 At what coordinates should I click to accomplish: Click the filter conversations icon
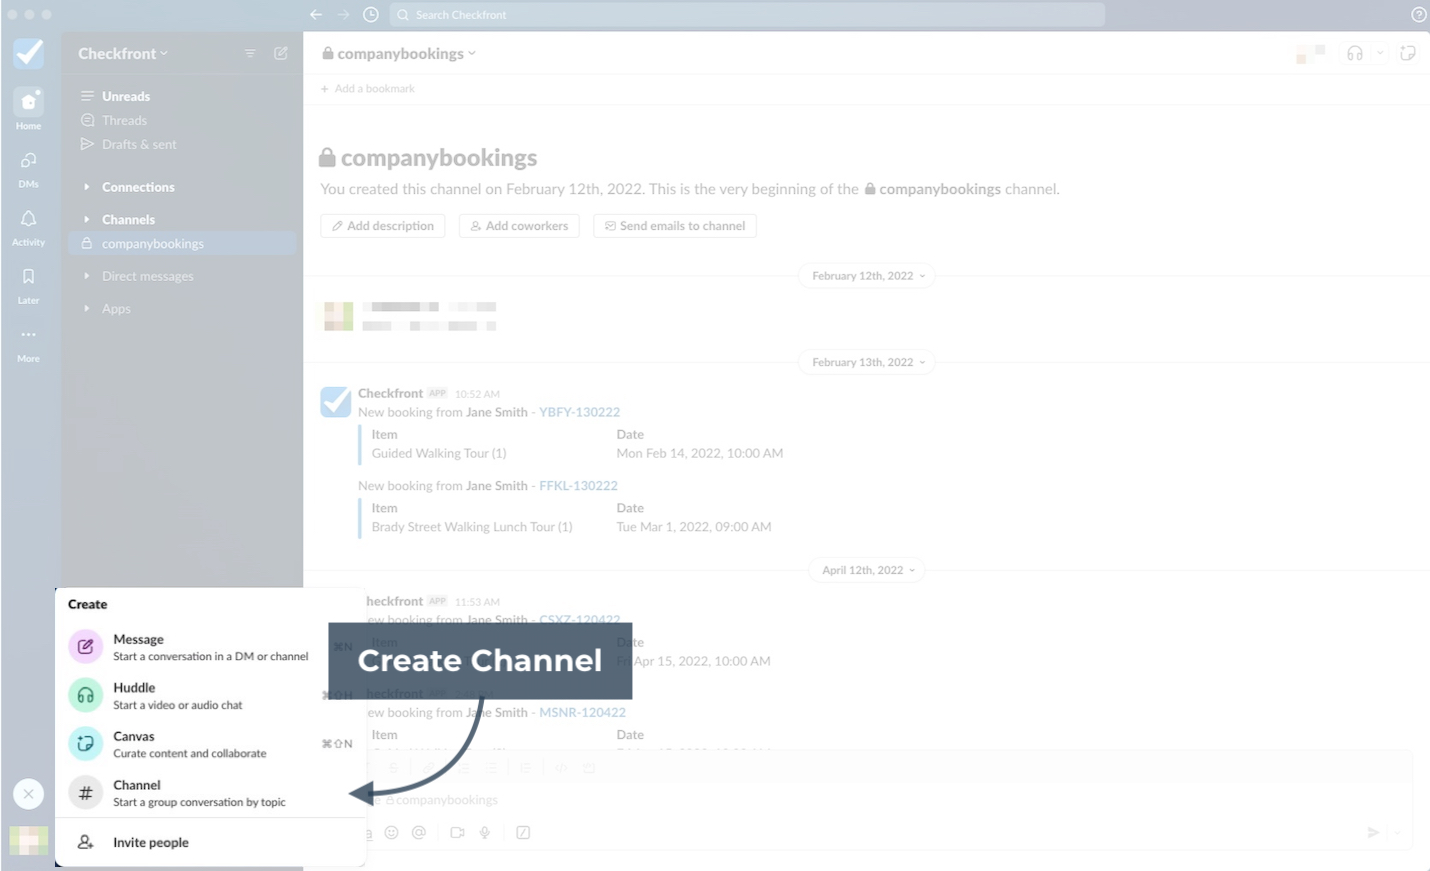250,53
